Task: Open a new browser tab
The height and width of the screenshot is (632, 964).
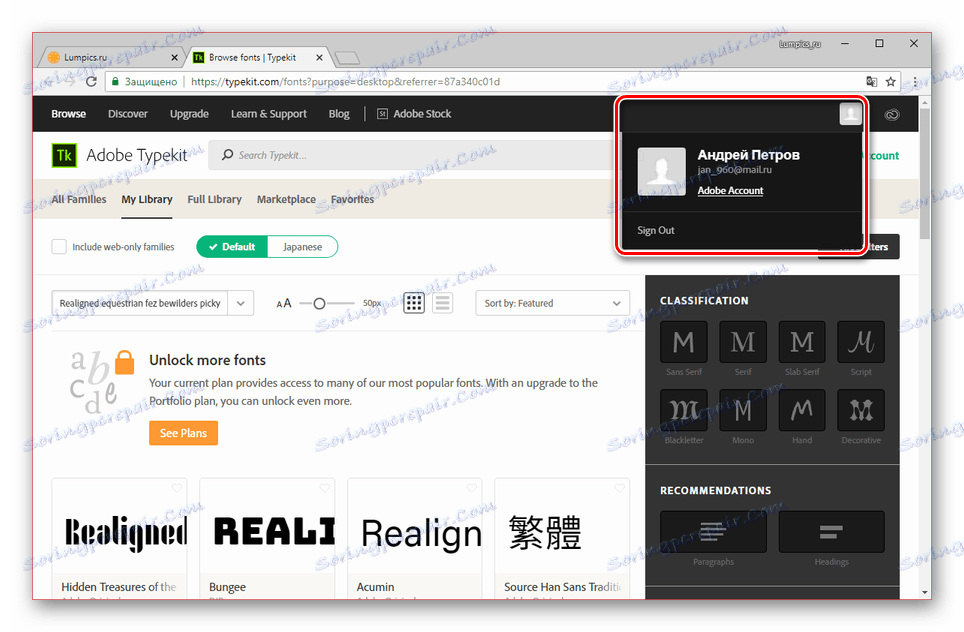Action: [x=347, y=58]
